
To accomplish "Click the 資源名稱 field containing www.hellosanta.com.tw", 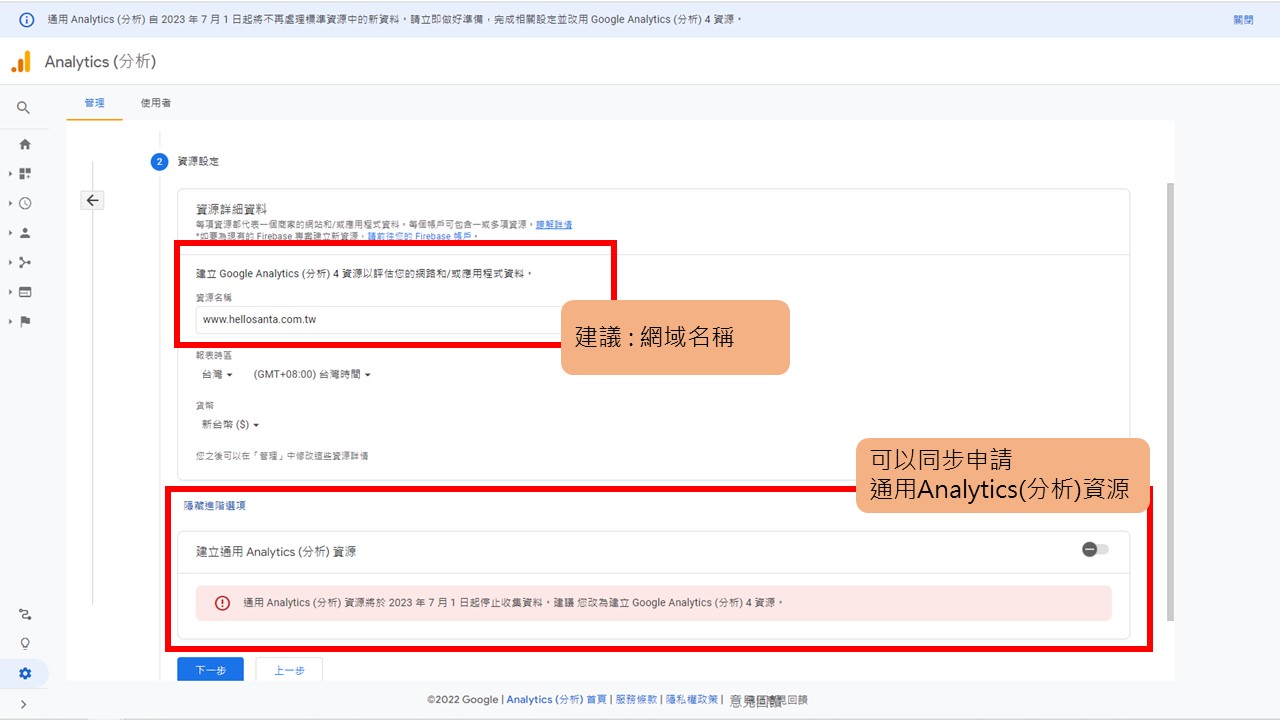I will (380, 320).
